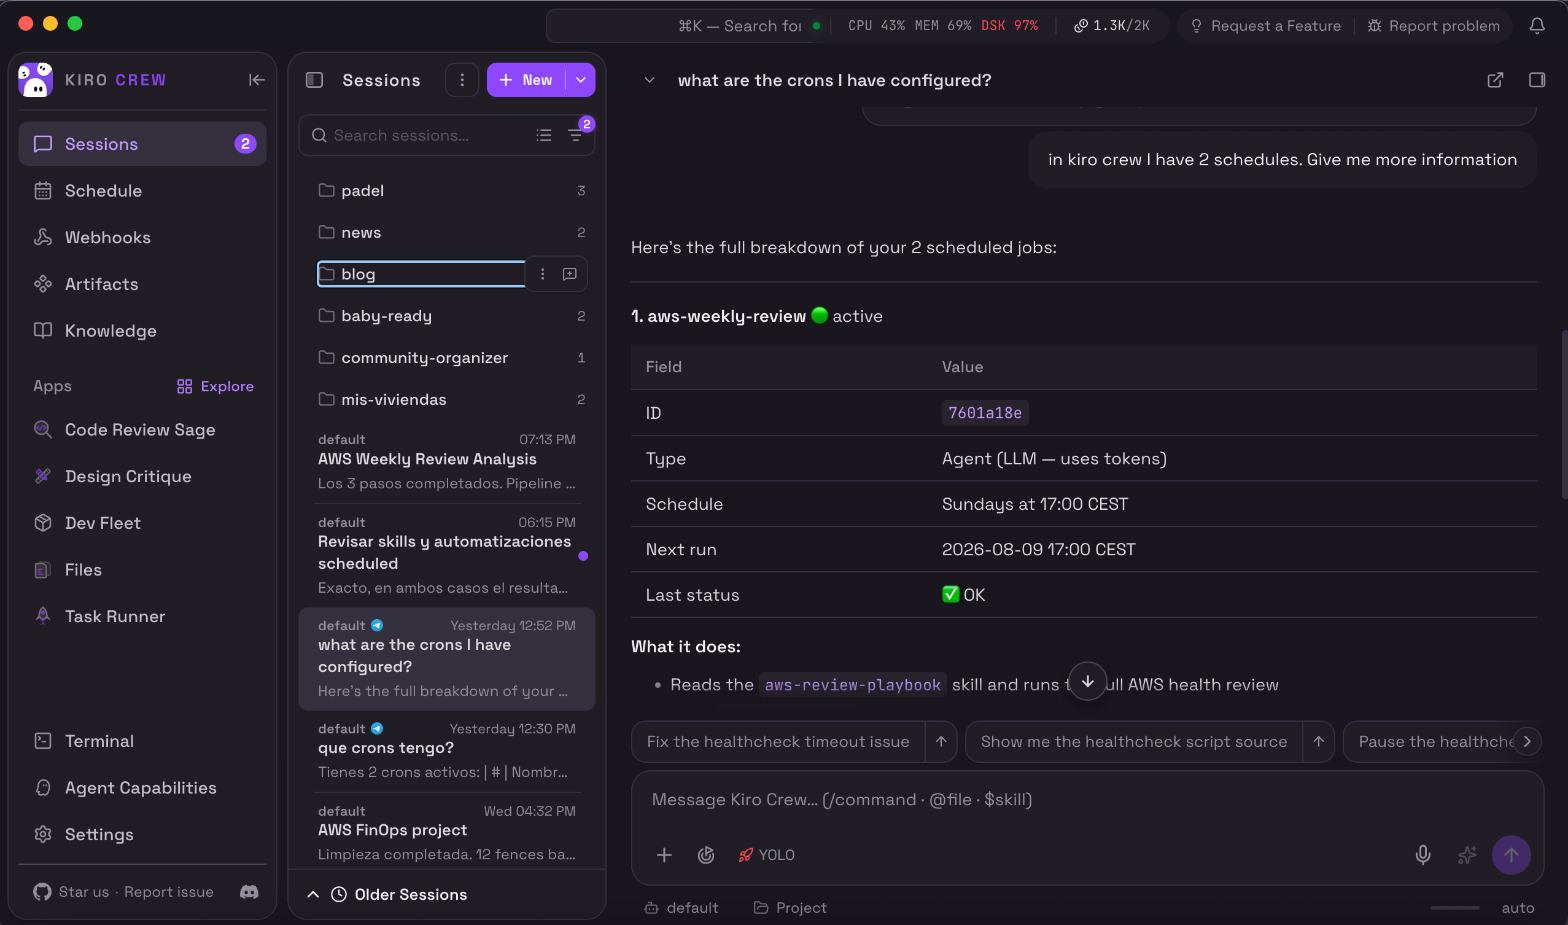Click Report problem
The image size is (1568, 925).
(1434, 26)
